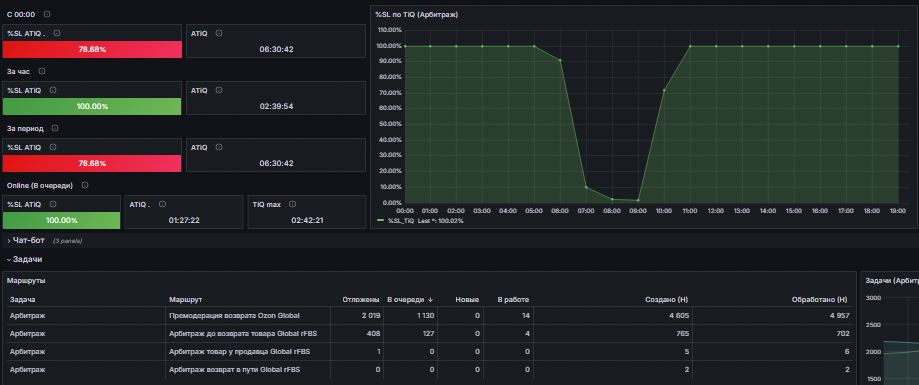Click info icon beside 'За час' heading
This screenshot has width=919, height=385.
tap(42, 71)
